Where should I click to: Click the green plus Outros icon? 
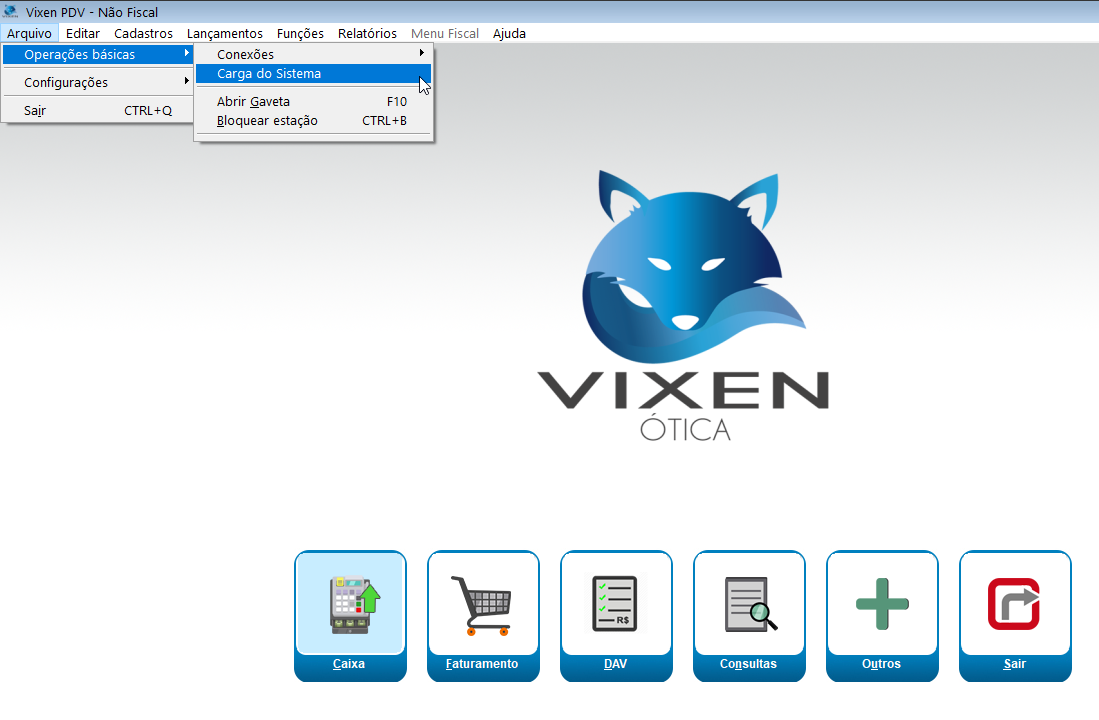click(x=882, y=605)
